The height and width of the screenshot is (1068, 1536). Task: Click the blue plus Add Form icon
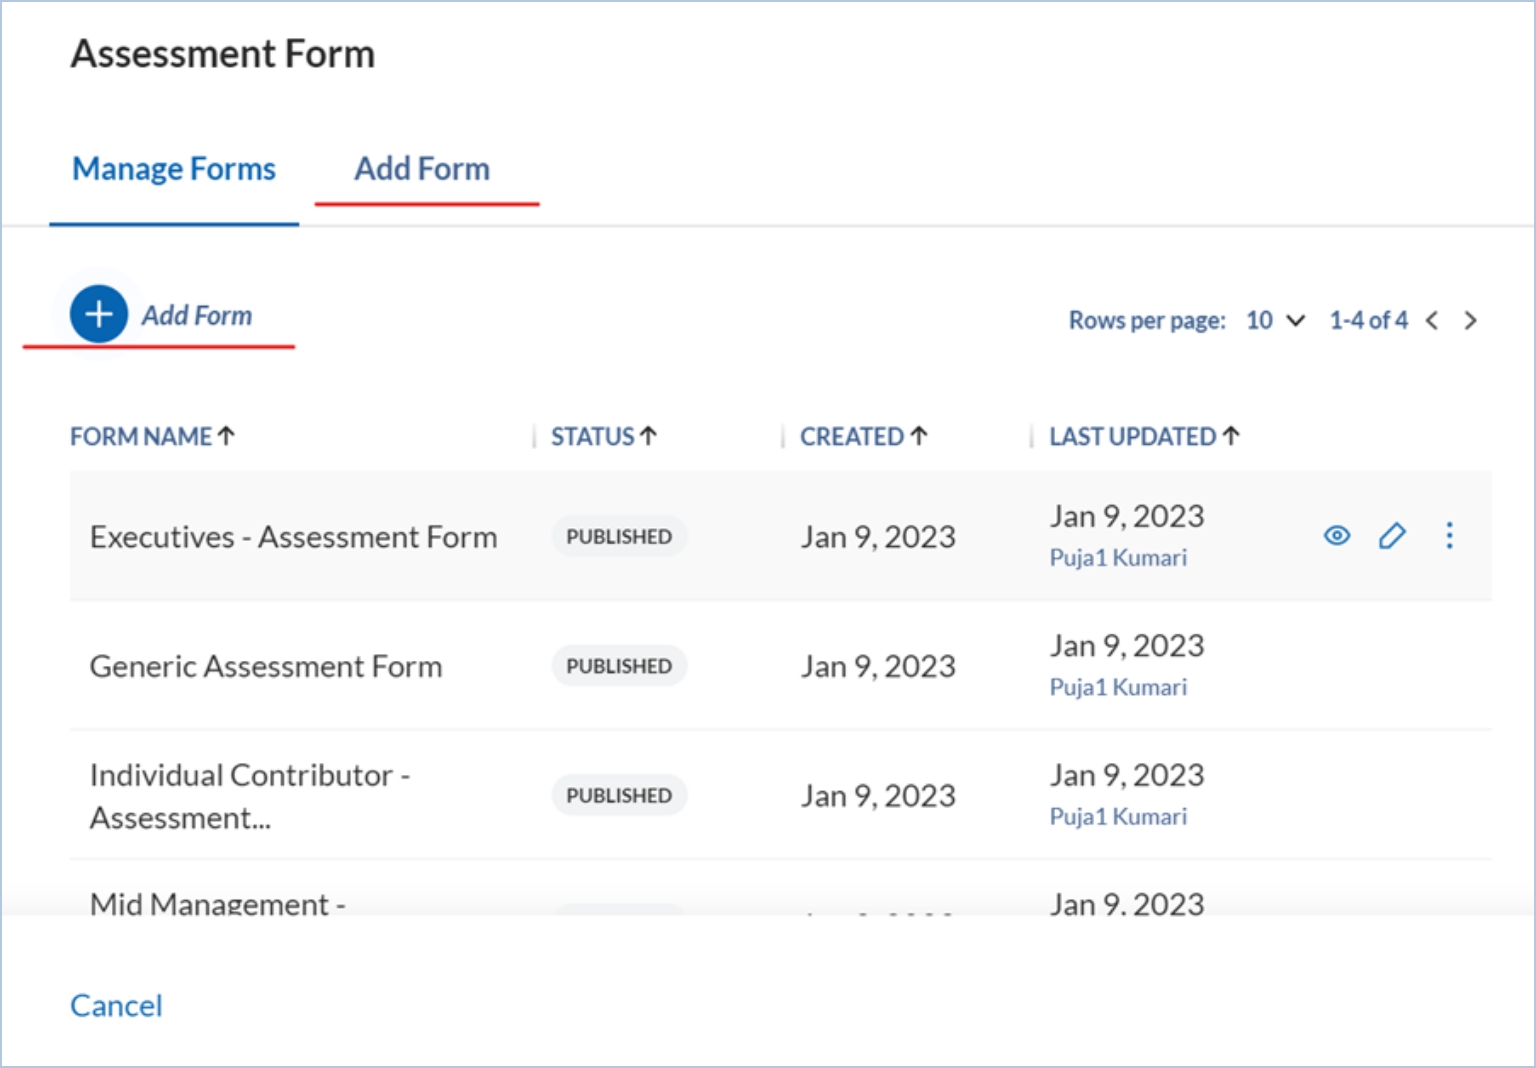pyautogui.click(x=98, y=315)
